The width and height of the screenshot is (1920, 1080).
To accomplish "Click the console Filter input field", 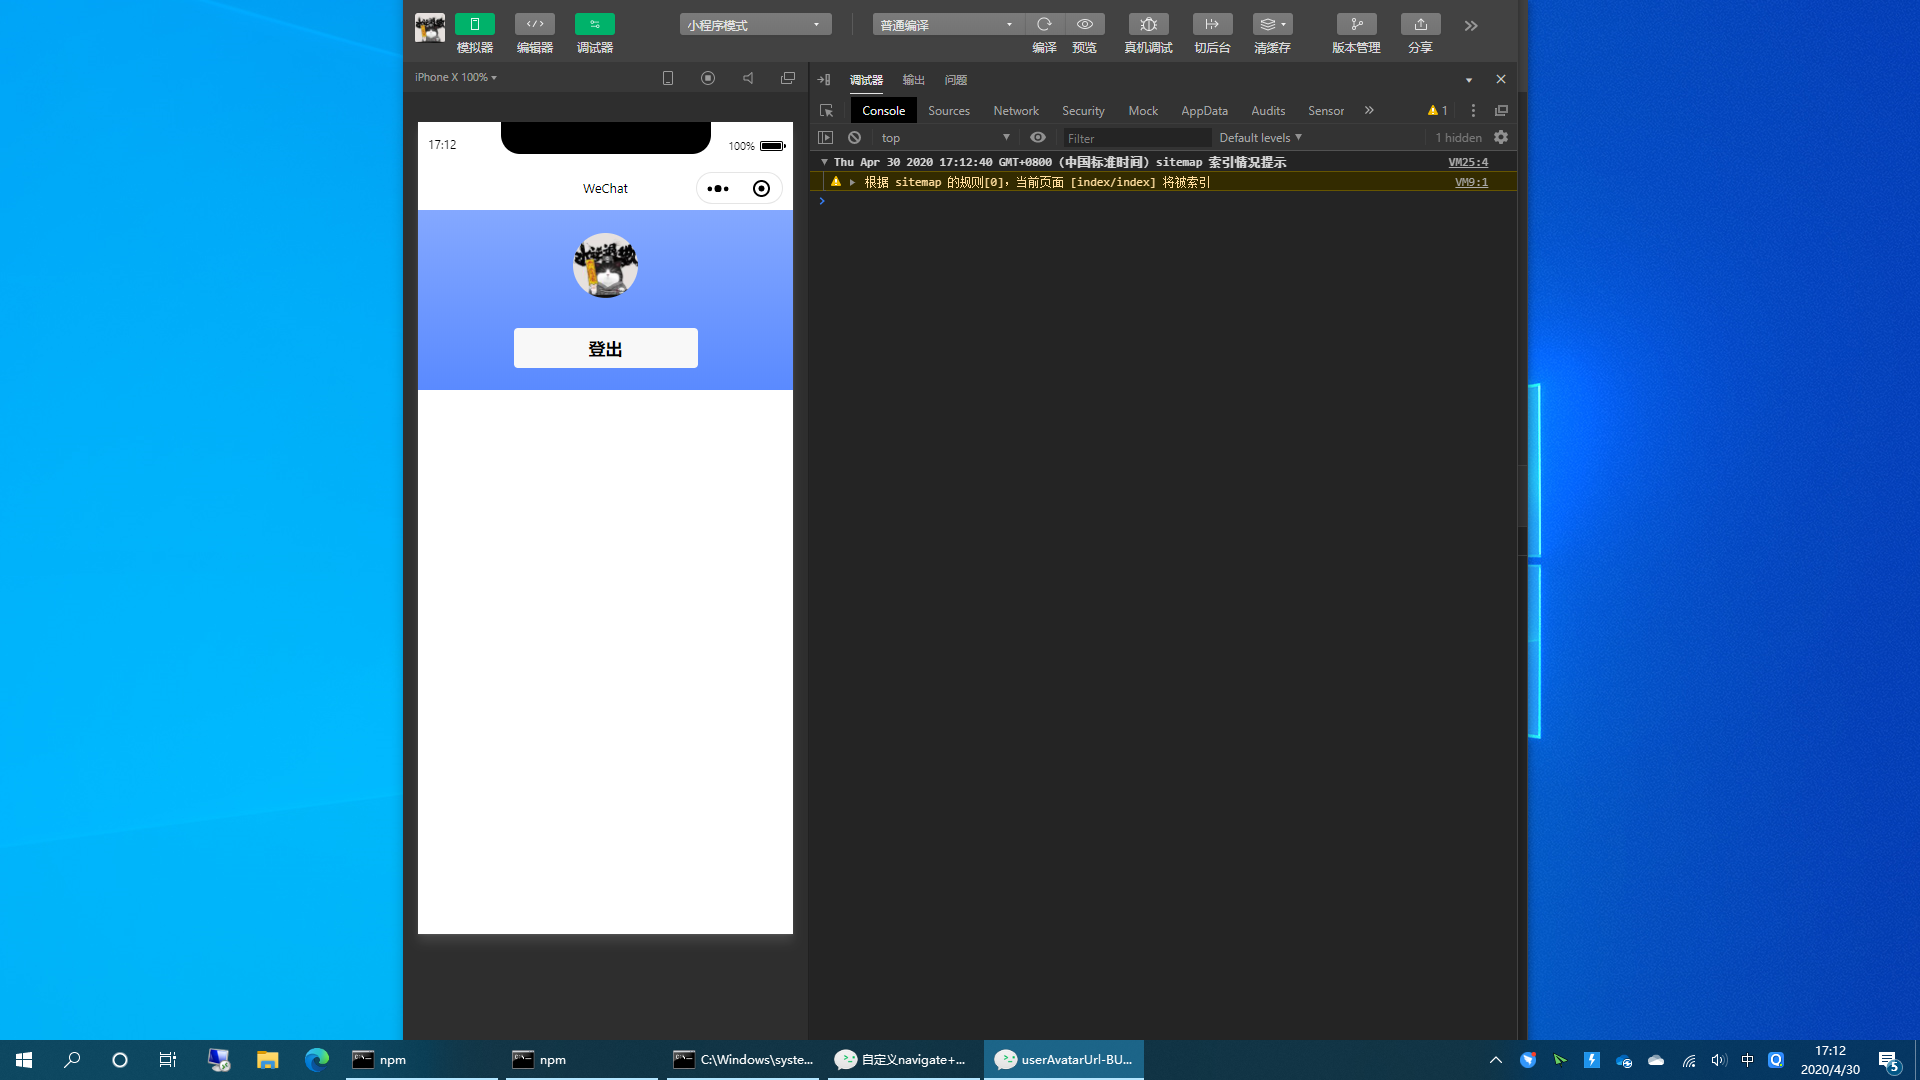I will 1135,138.
